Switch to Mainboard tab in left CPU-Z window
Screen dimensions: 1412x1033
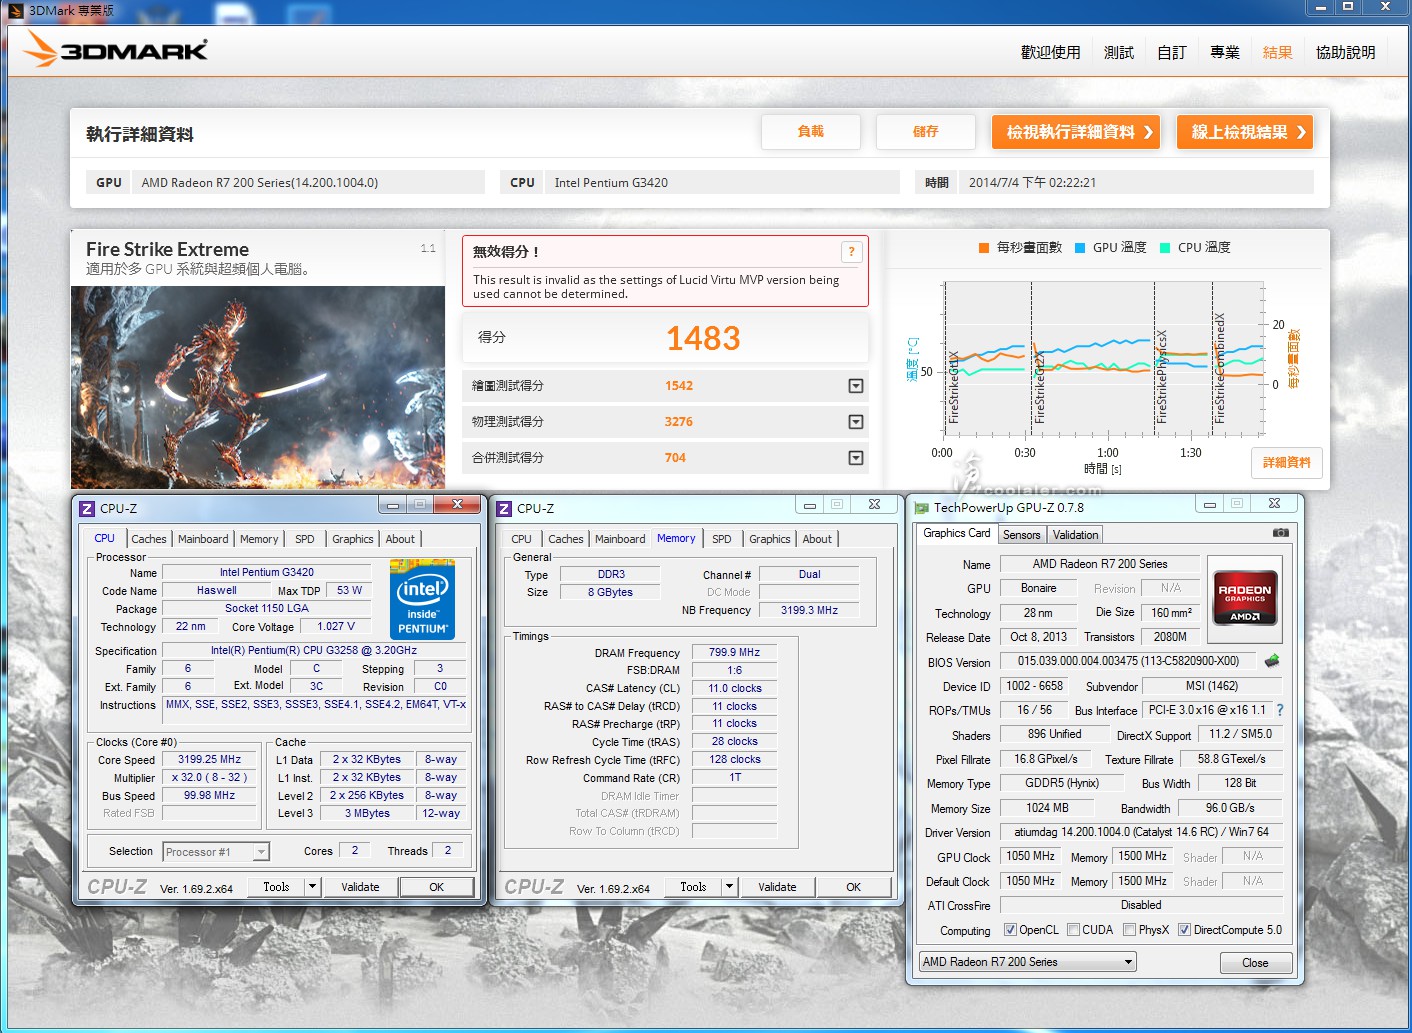click(x=203, y=539)
